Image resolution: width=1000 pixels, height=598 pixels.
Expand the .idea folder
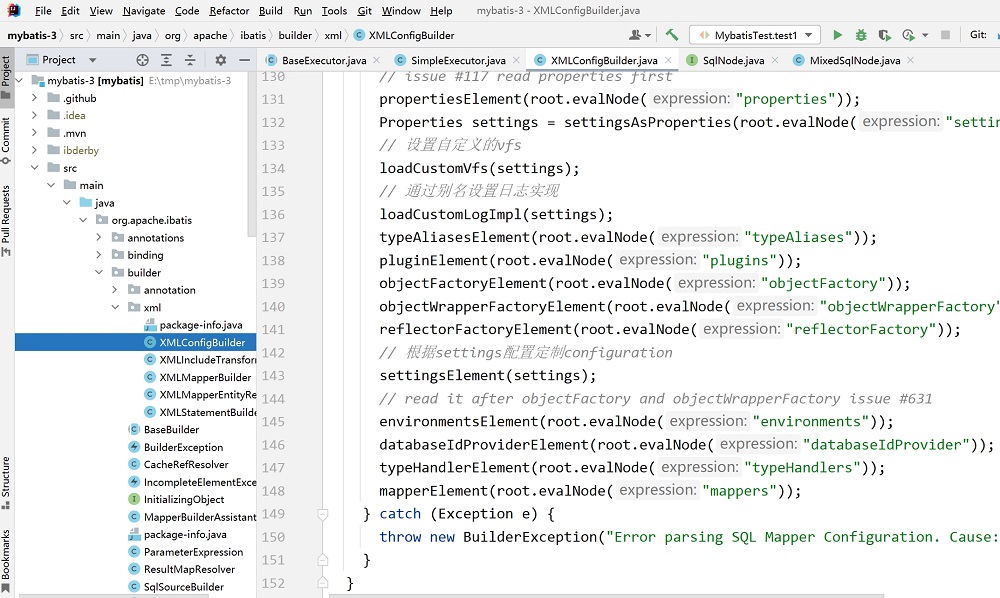point(34,115)
